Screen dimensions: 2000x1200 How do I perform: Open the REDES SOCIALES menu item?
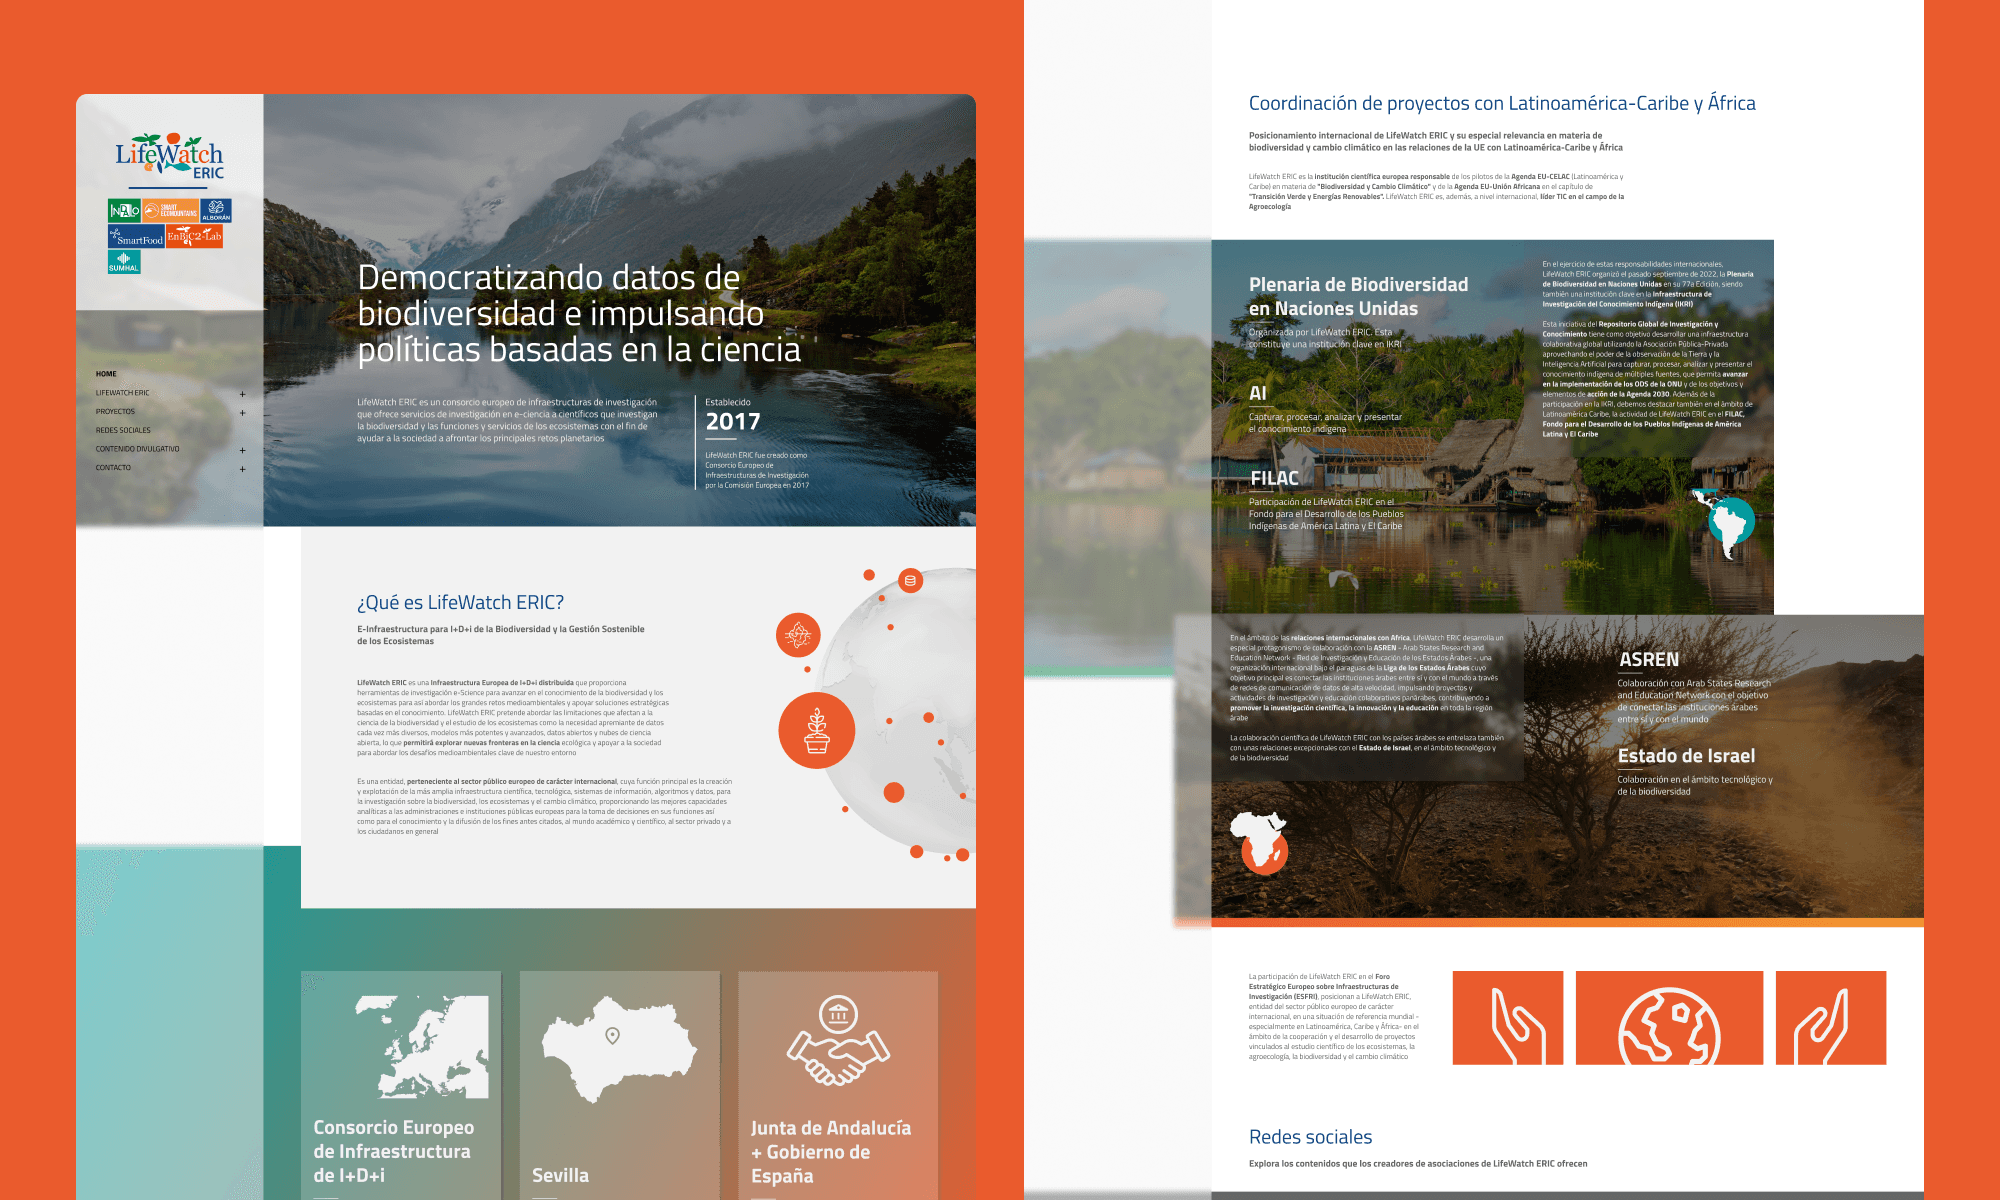[123, 430]
